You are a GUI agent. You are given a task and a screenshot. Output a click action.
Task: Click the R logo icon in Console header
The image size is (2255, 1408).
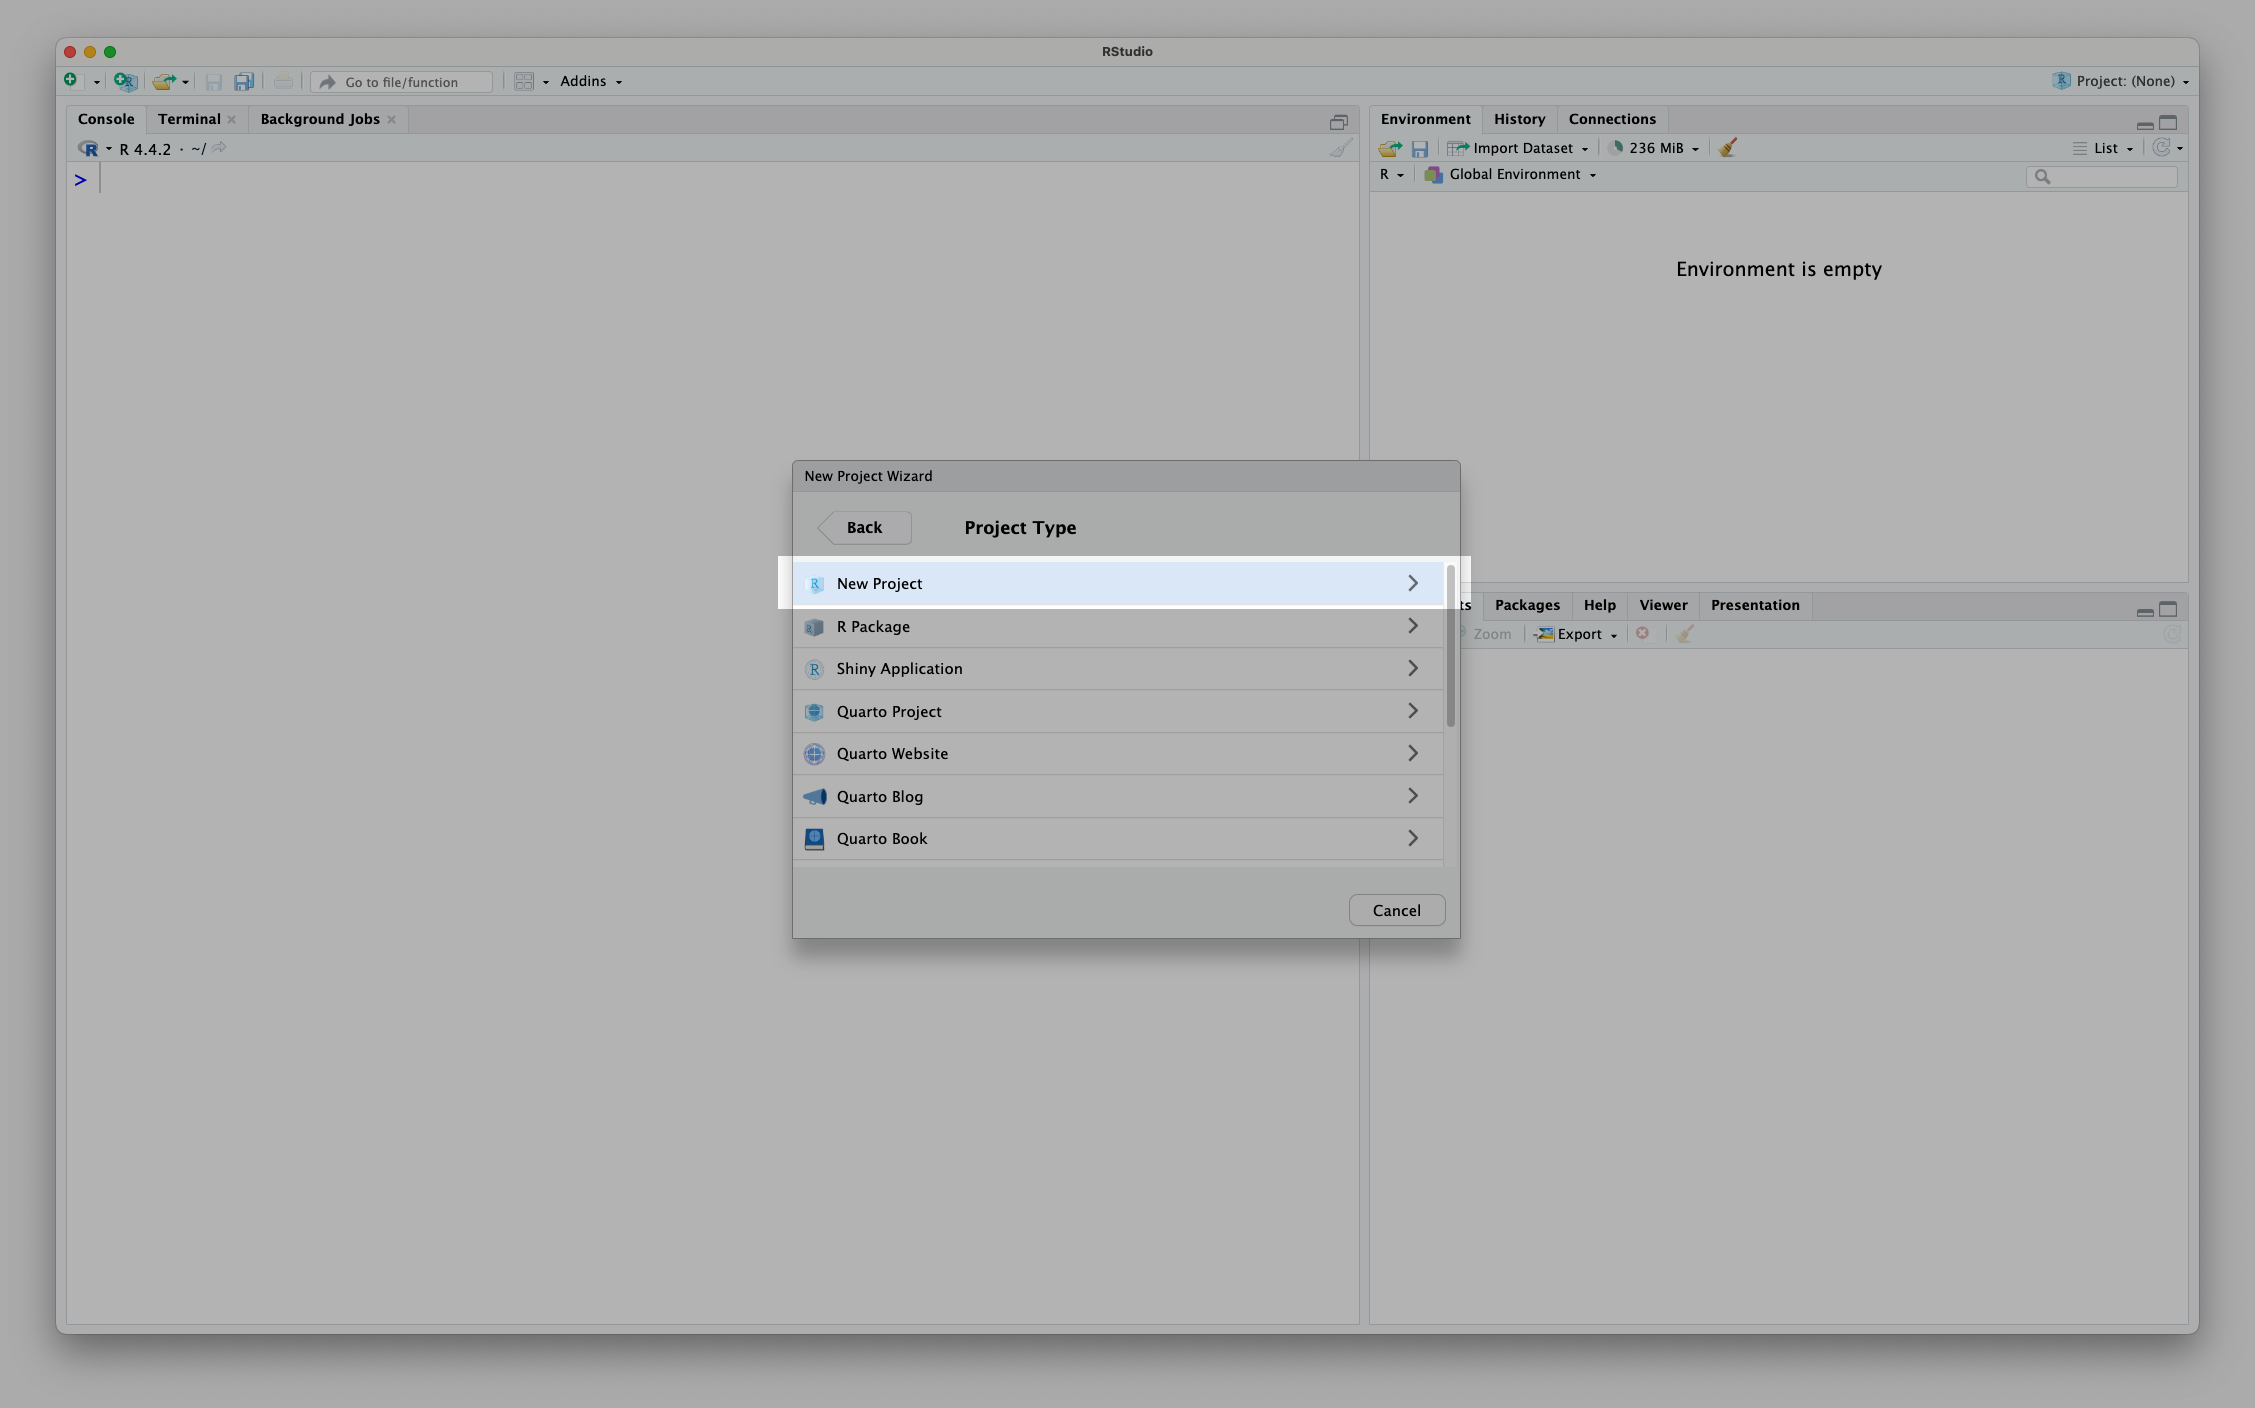[89, 149]
